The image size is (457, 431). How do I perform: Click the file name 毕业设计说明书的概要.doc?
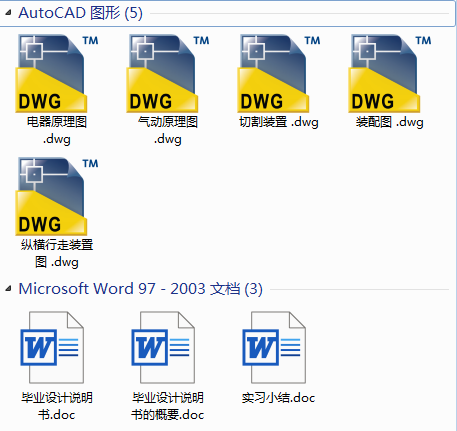168,406
